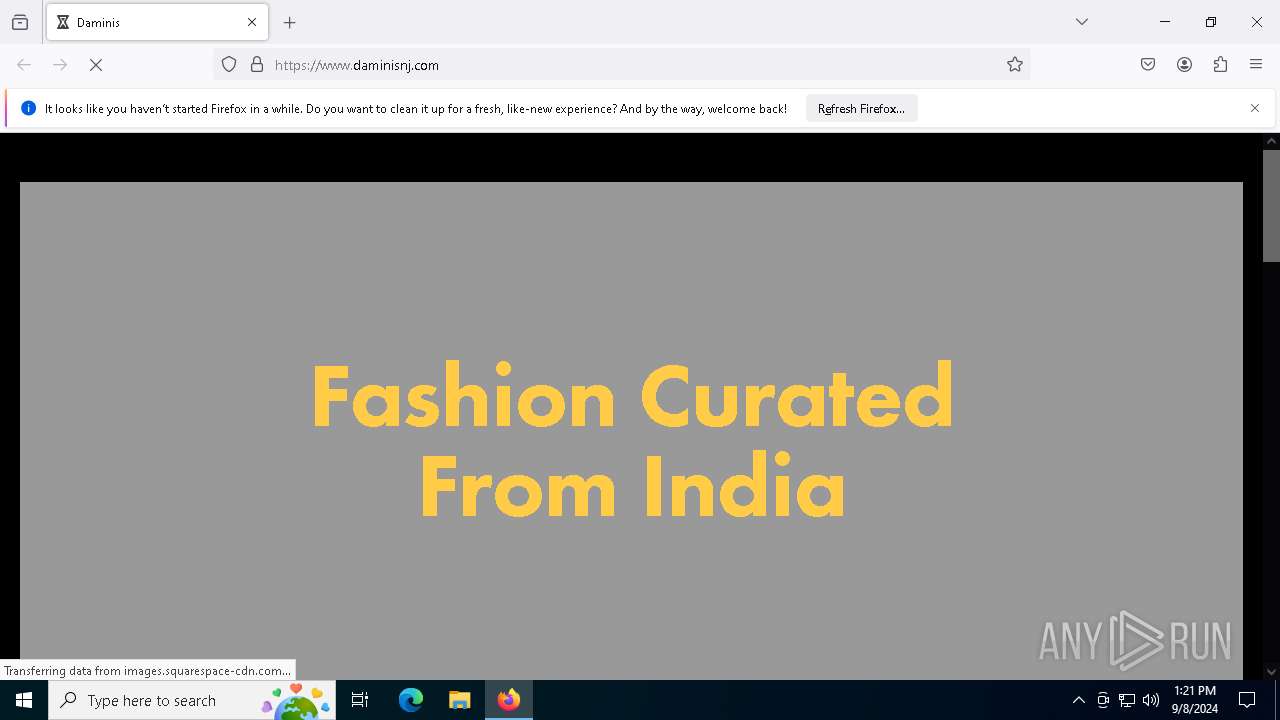1280x720 pixels.
Task: Close the Daminis tab
Action: (x=252, y=22)
